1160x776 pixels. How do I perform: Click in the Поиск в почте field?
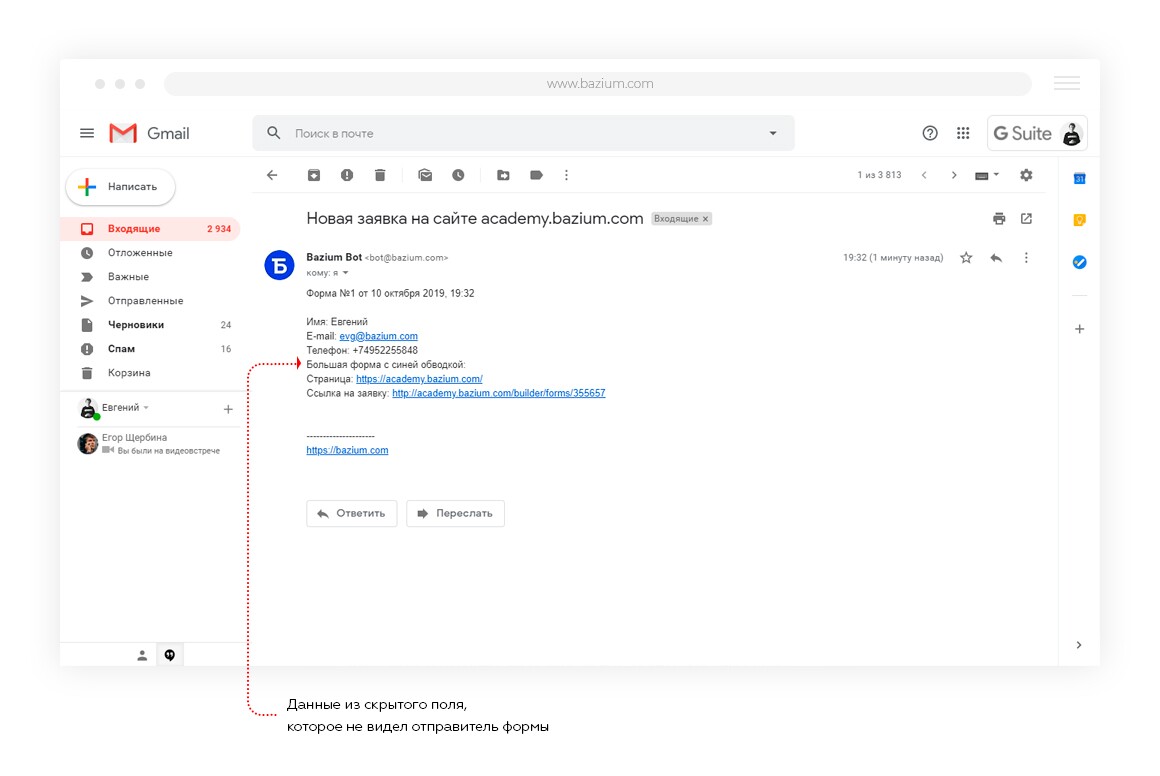pyautogui.click(x=524, y=133)
